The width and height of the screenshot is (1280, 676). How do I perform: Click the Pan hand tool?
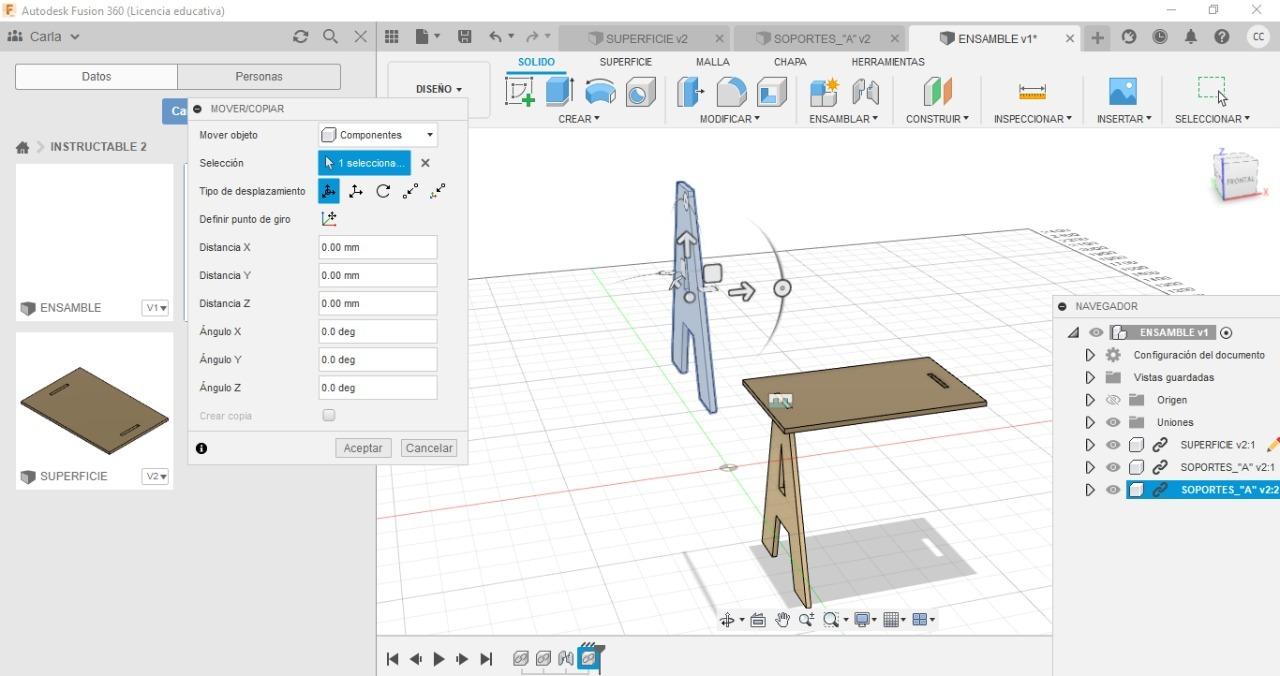782,620
